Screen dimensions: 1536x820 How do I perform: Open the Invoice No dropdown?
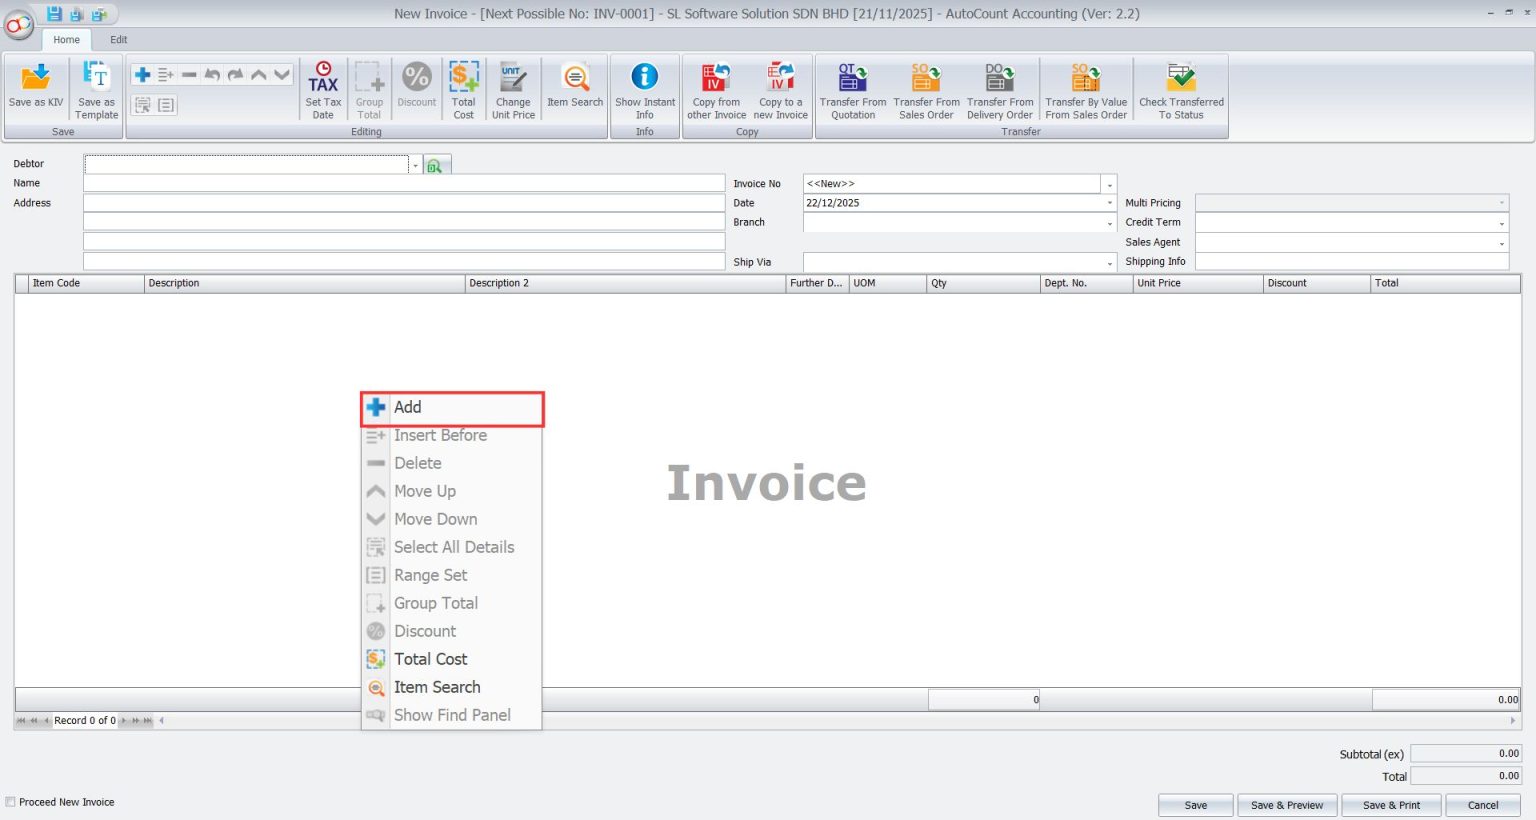[x=1108, y=184]
